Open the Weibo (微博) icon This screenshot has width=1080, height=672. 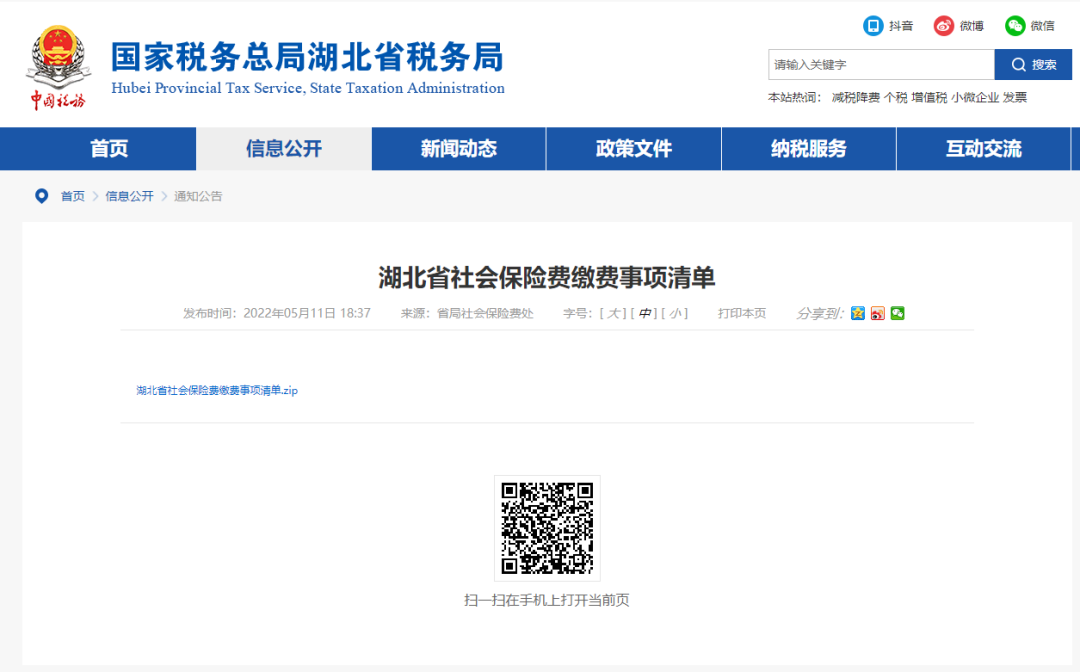944,26
